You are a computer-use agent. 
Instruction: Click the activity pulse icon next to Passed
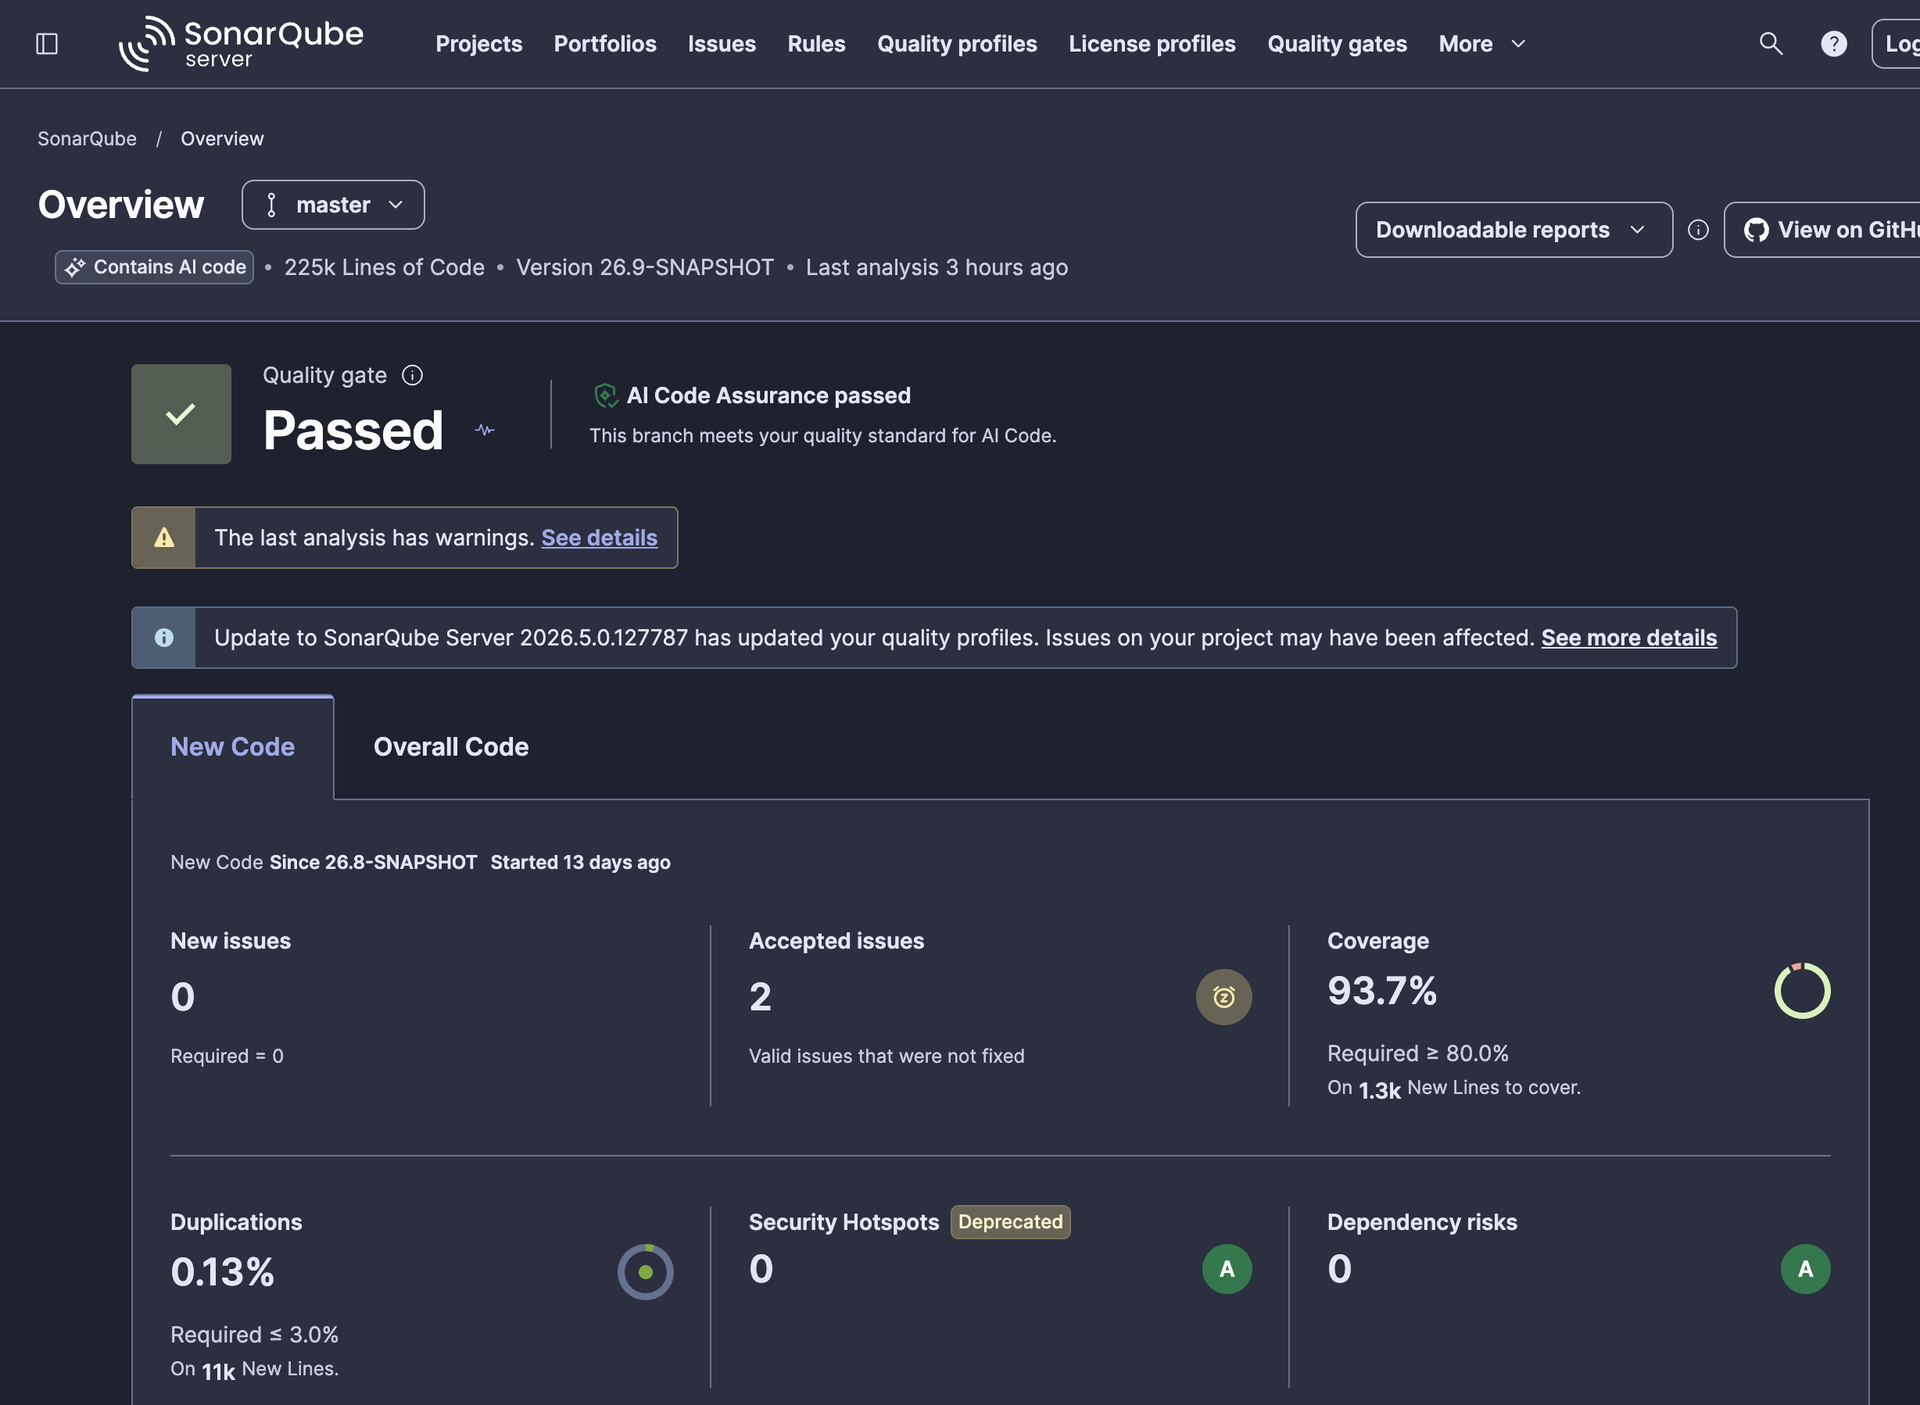(485, 430)
